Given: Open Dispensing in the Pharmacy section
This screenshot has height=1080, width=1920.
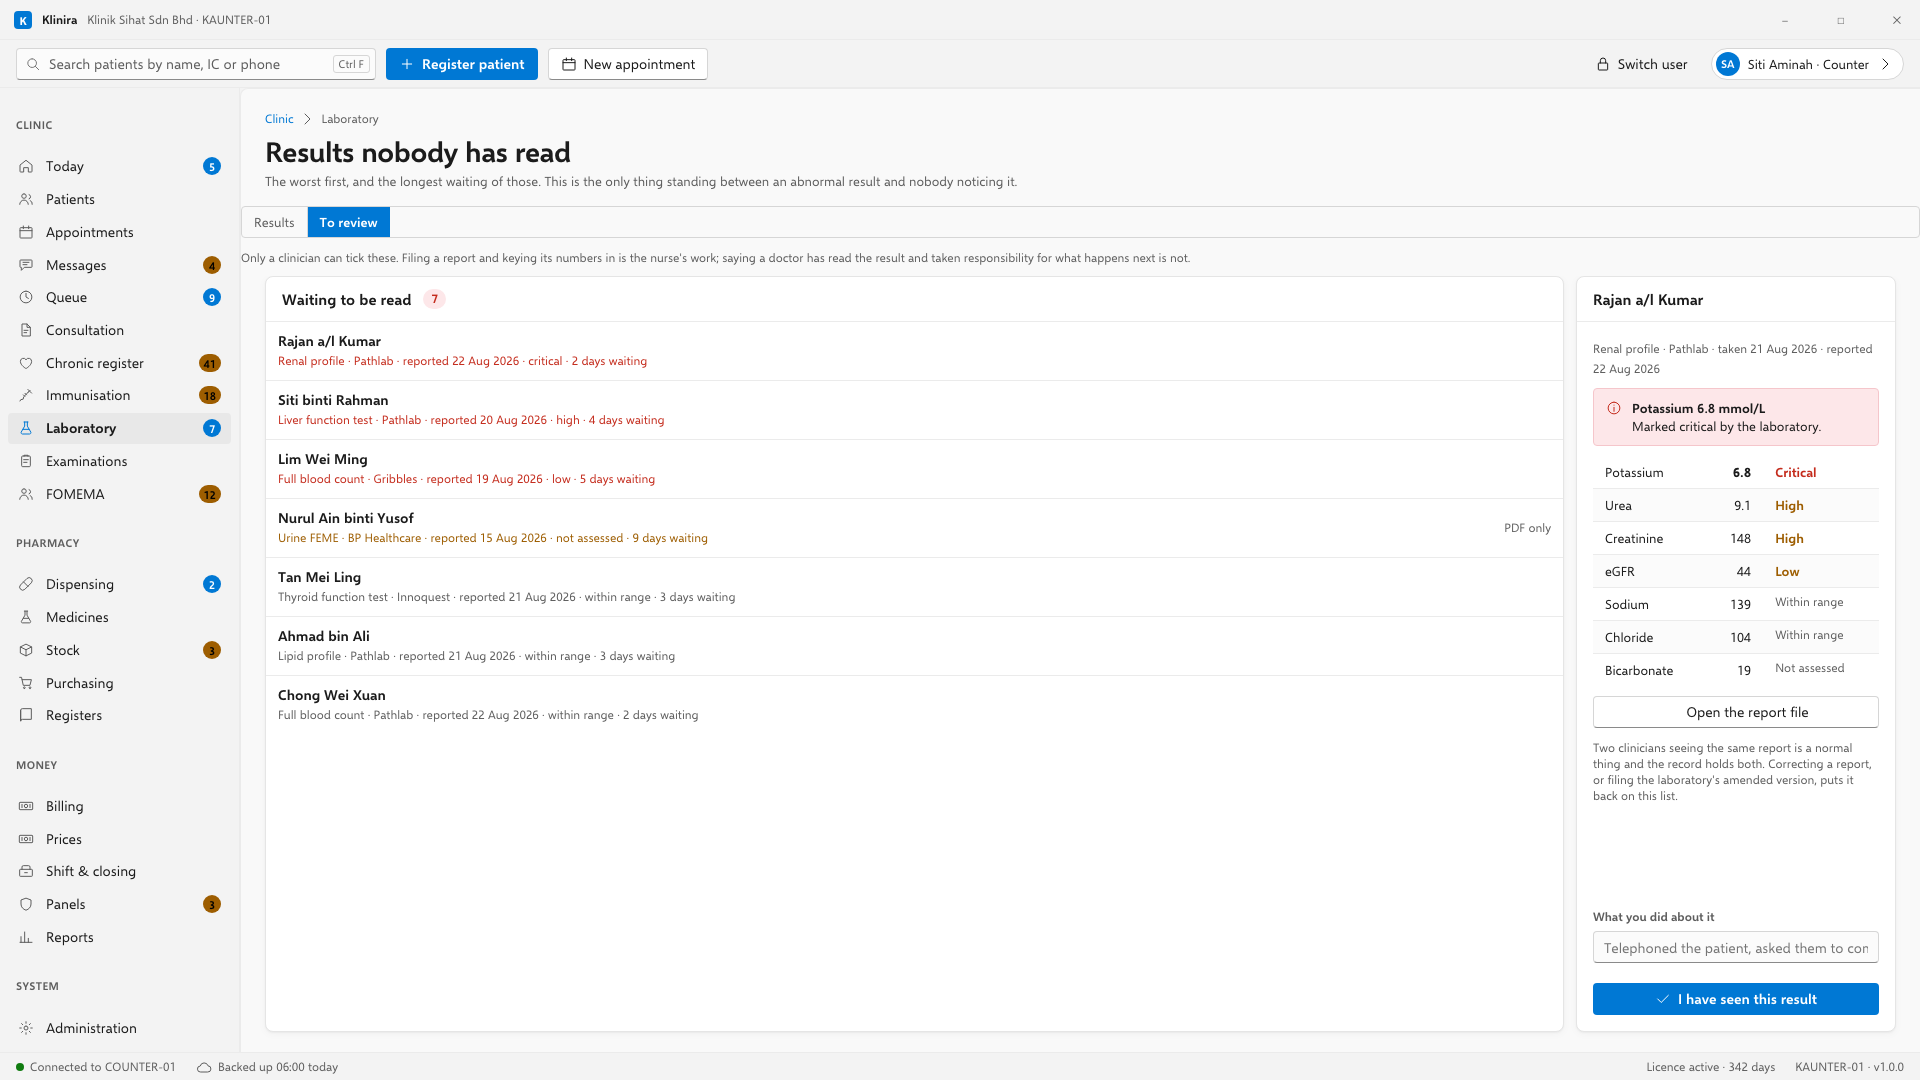Looking at the screenshot, I should [119, 584].
